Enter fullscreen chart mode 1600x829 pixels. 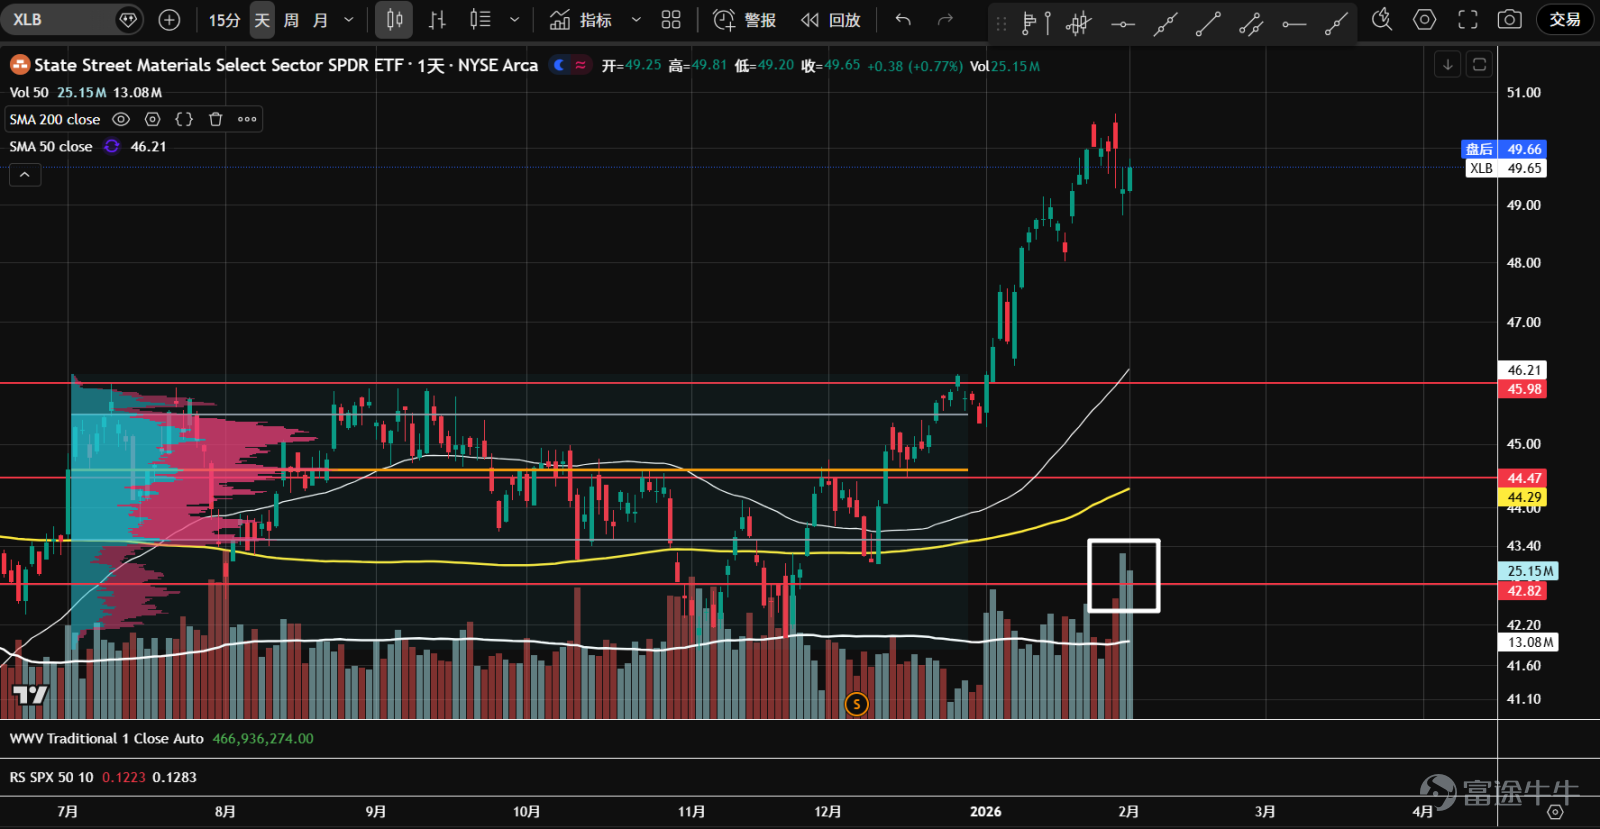pos(1468,20)
